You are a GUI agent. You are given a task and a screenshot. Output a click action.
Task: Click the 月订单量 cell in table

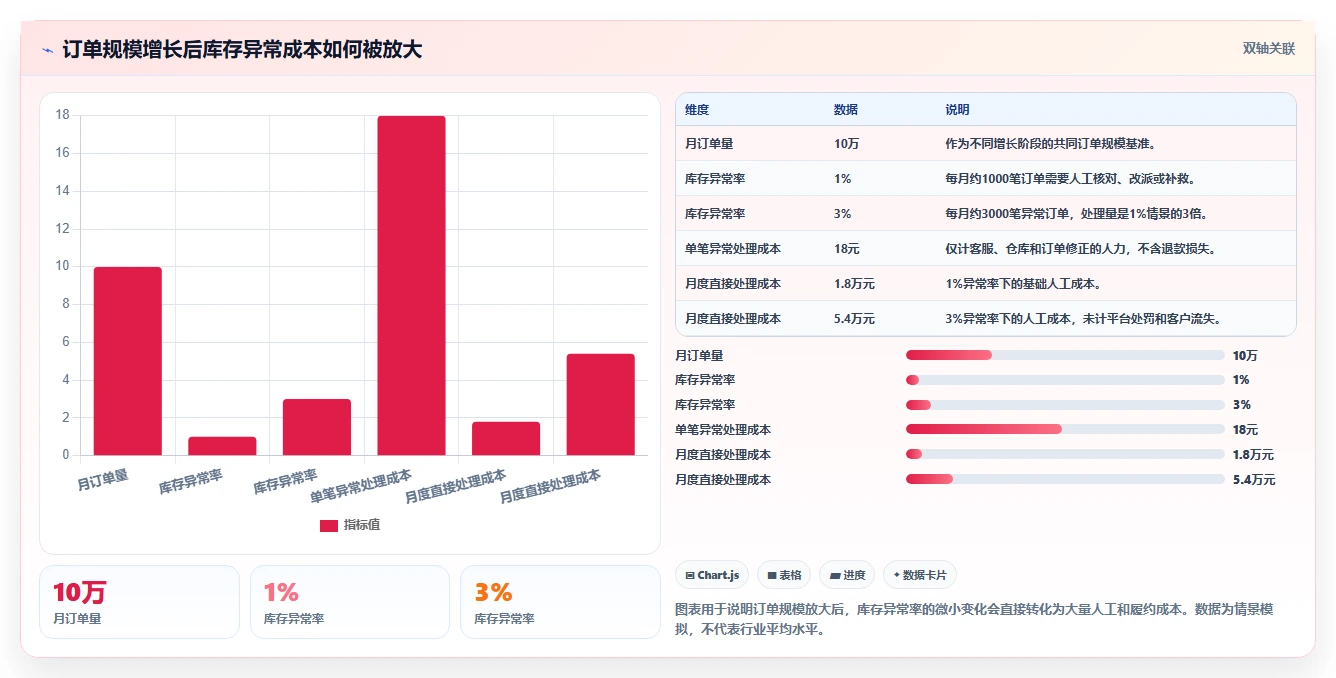(x=709, y=144)
